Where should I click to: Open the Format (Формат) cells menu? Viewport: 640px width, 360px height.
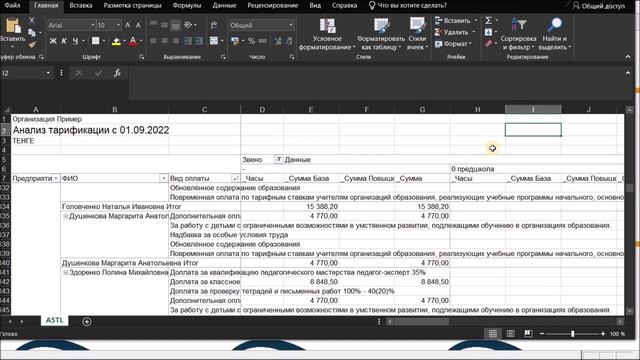pyautogui.click(x=453, y=44)
